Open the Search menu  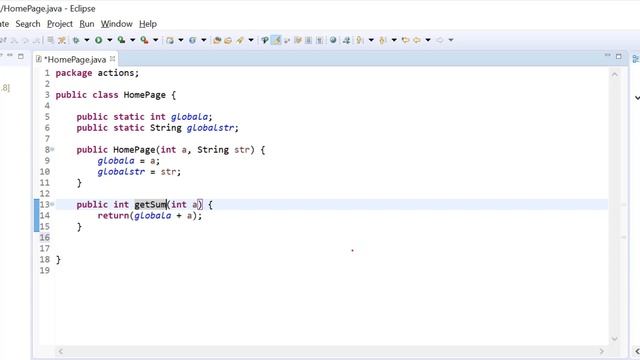pyautogui.click(x=28, y=24)
